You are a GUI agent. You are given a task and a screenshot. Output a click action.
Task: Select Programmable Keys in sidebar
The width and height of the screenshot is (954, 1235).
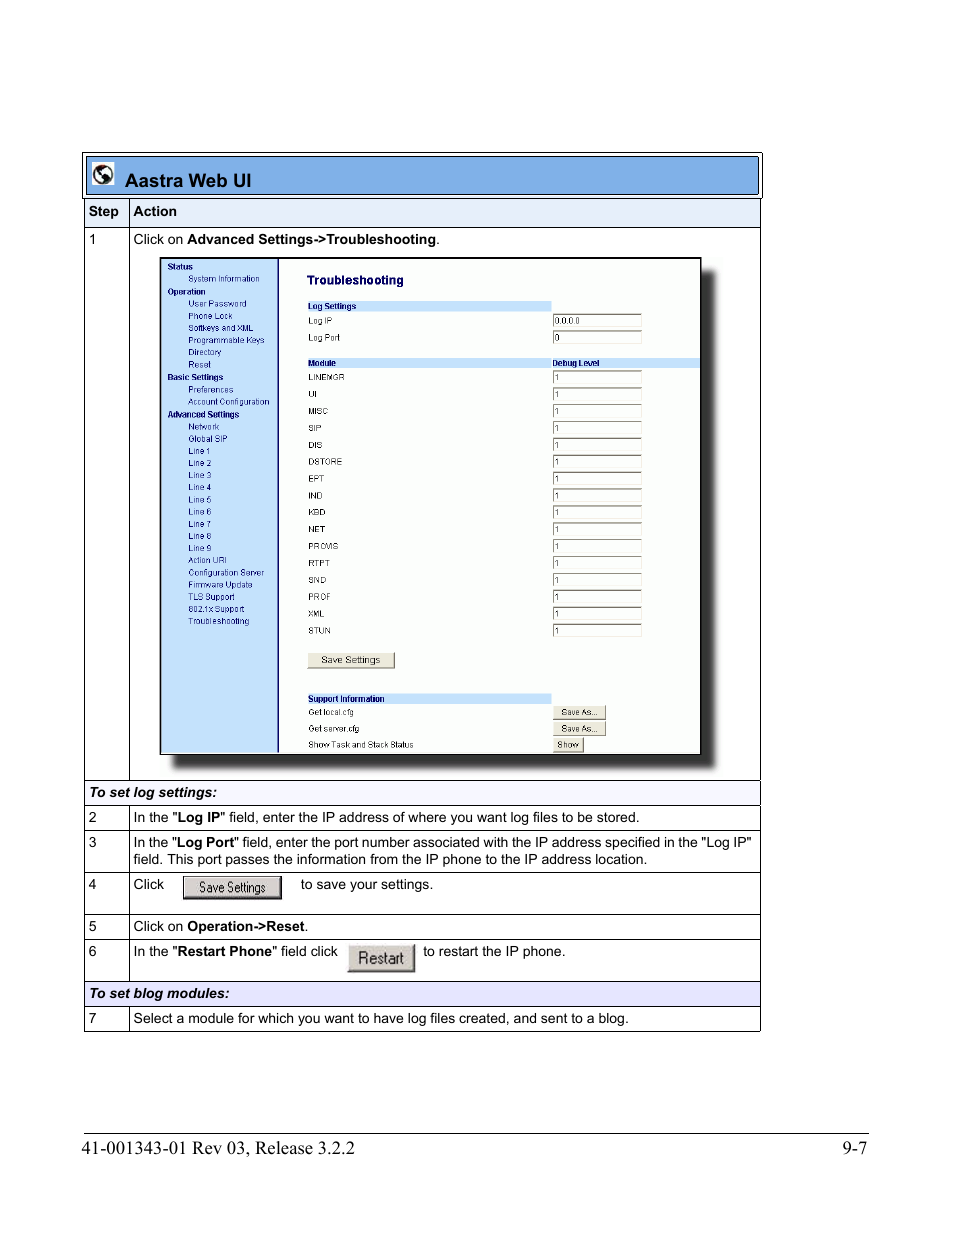coord(226,340)
